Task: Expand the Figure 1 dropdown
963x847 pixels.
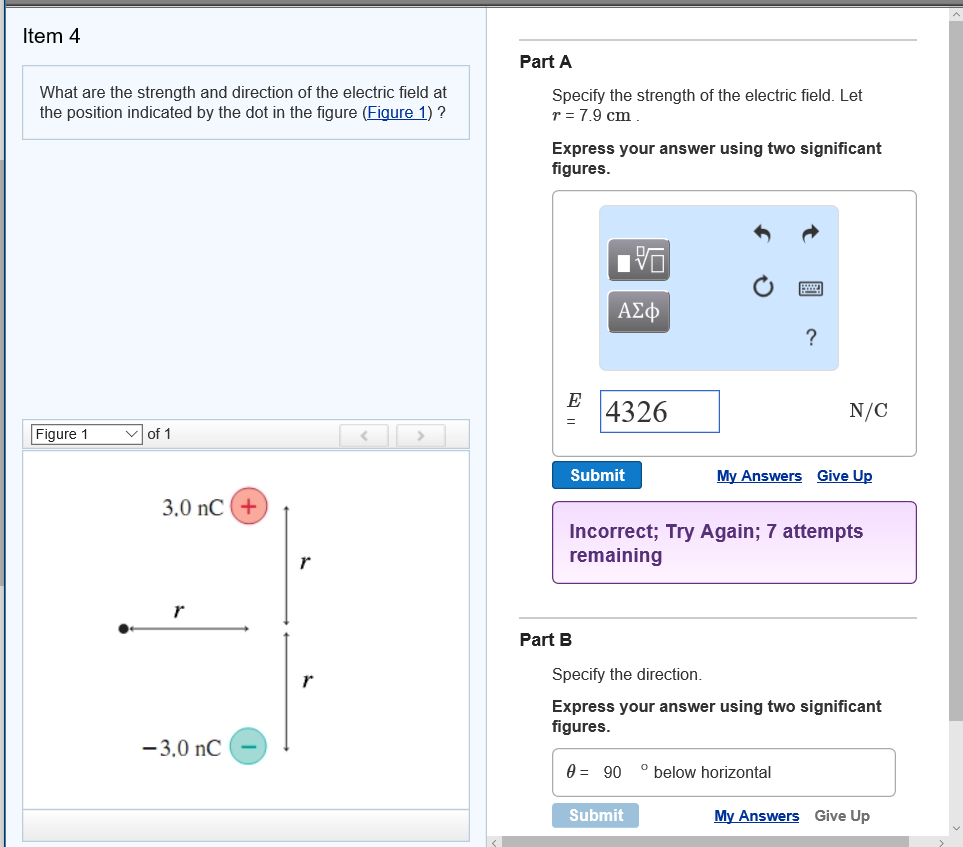Action: coord(87,434)
